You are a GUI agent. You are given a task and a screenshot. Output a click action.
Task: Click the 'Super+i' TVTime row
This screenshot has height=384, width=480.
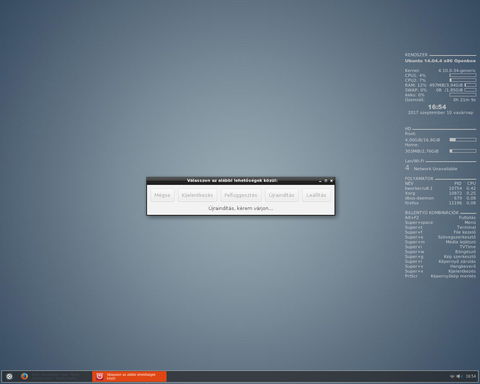pyautogui.click(x=440, y=247)
